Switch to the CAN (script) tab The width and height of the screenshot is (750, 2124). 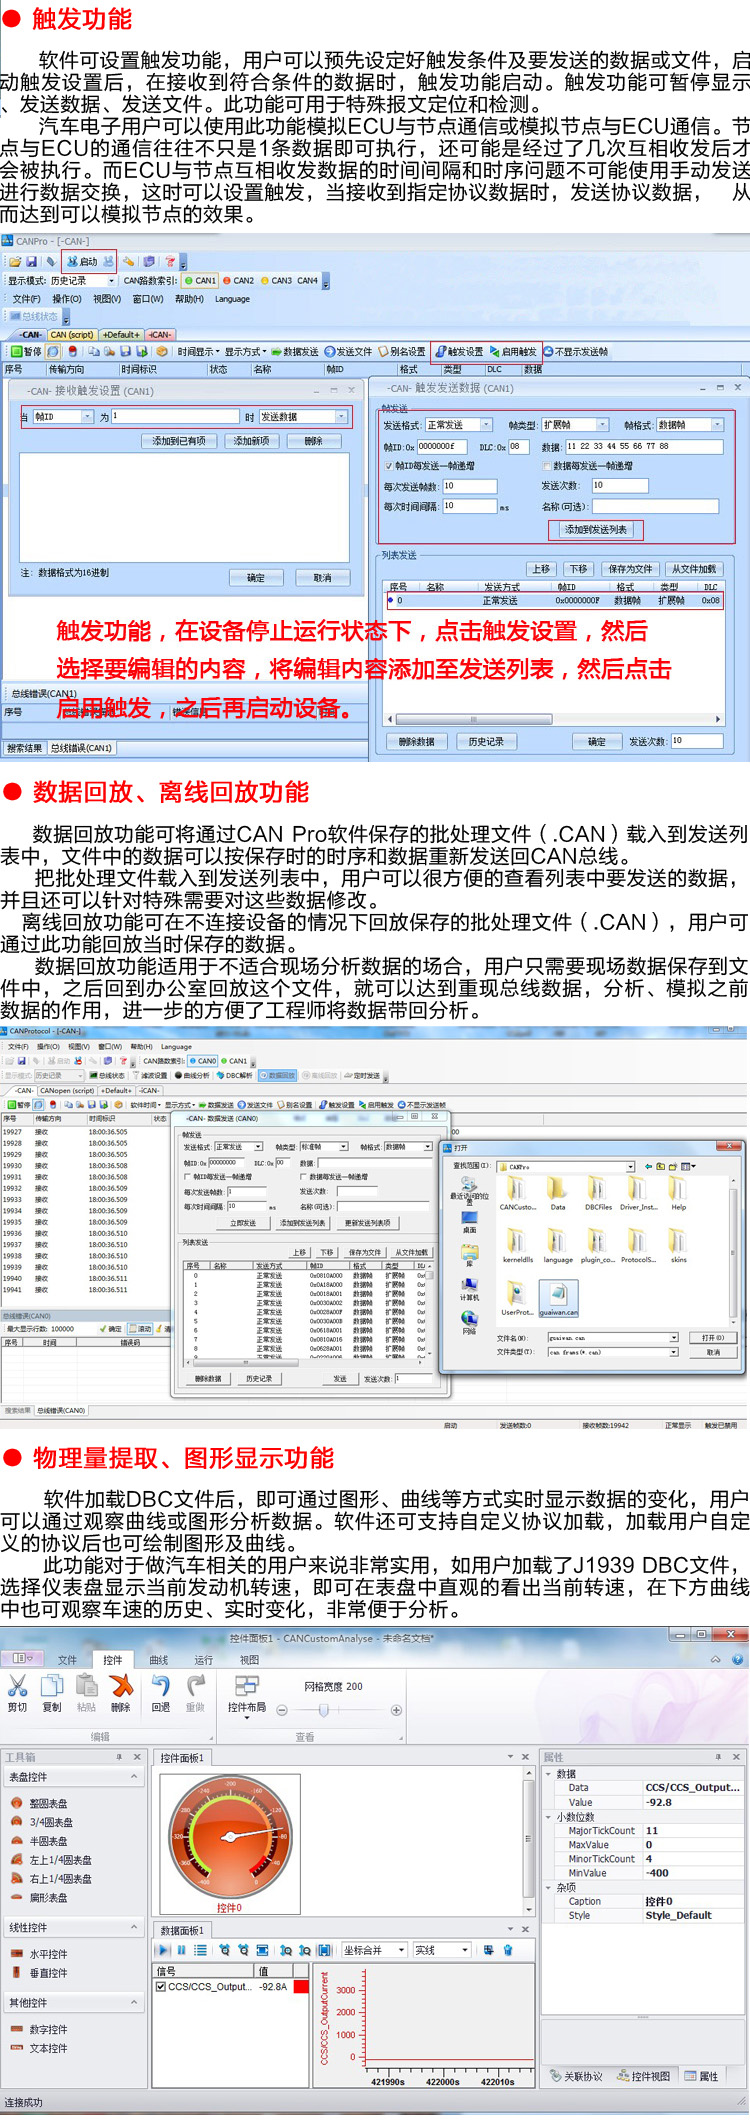72,335
